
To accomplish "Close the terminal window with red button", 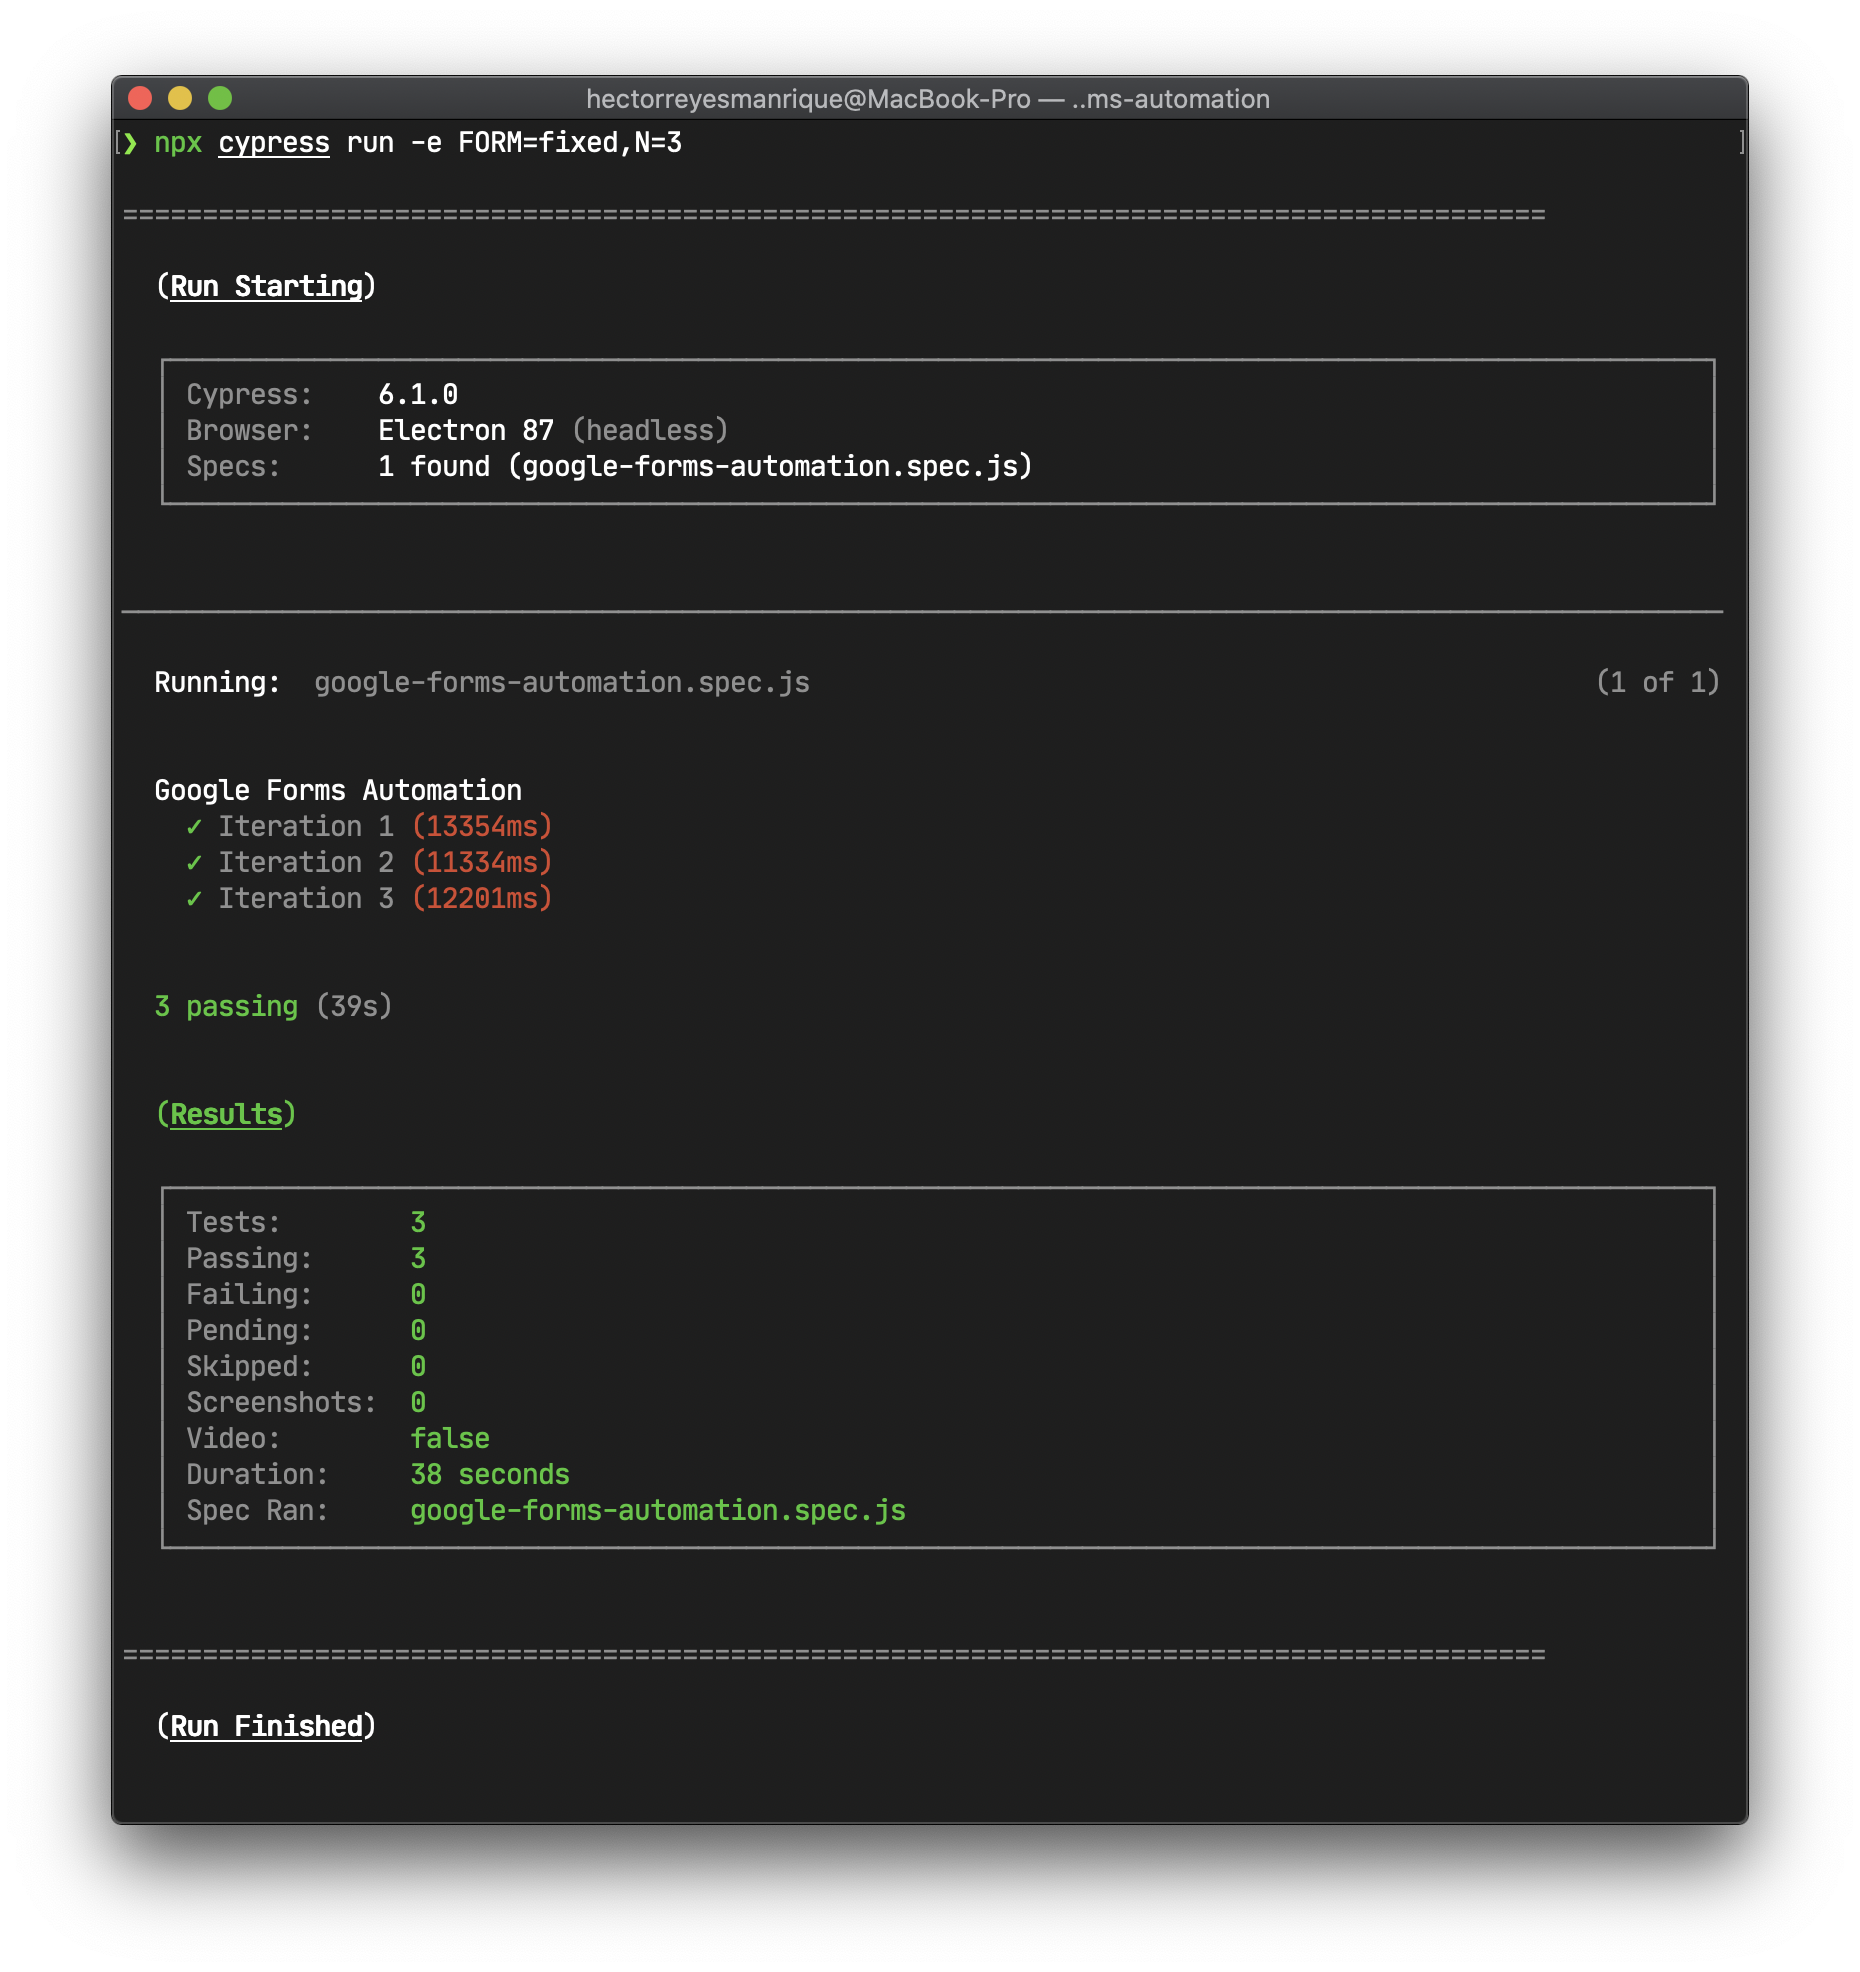I will (140, 98).
